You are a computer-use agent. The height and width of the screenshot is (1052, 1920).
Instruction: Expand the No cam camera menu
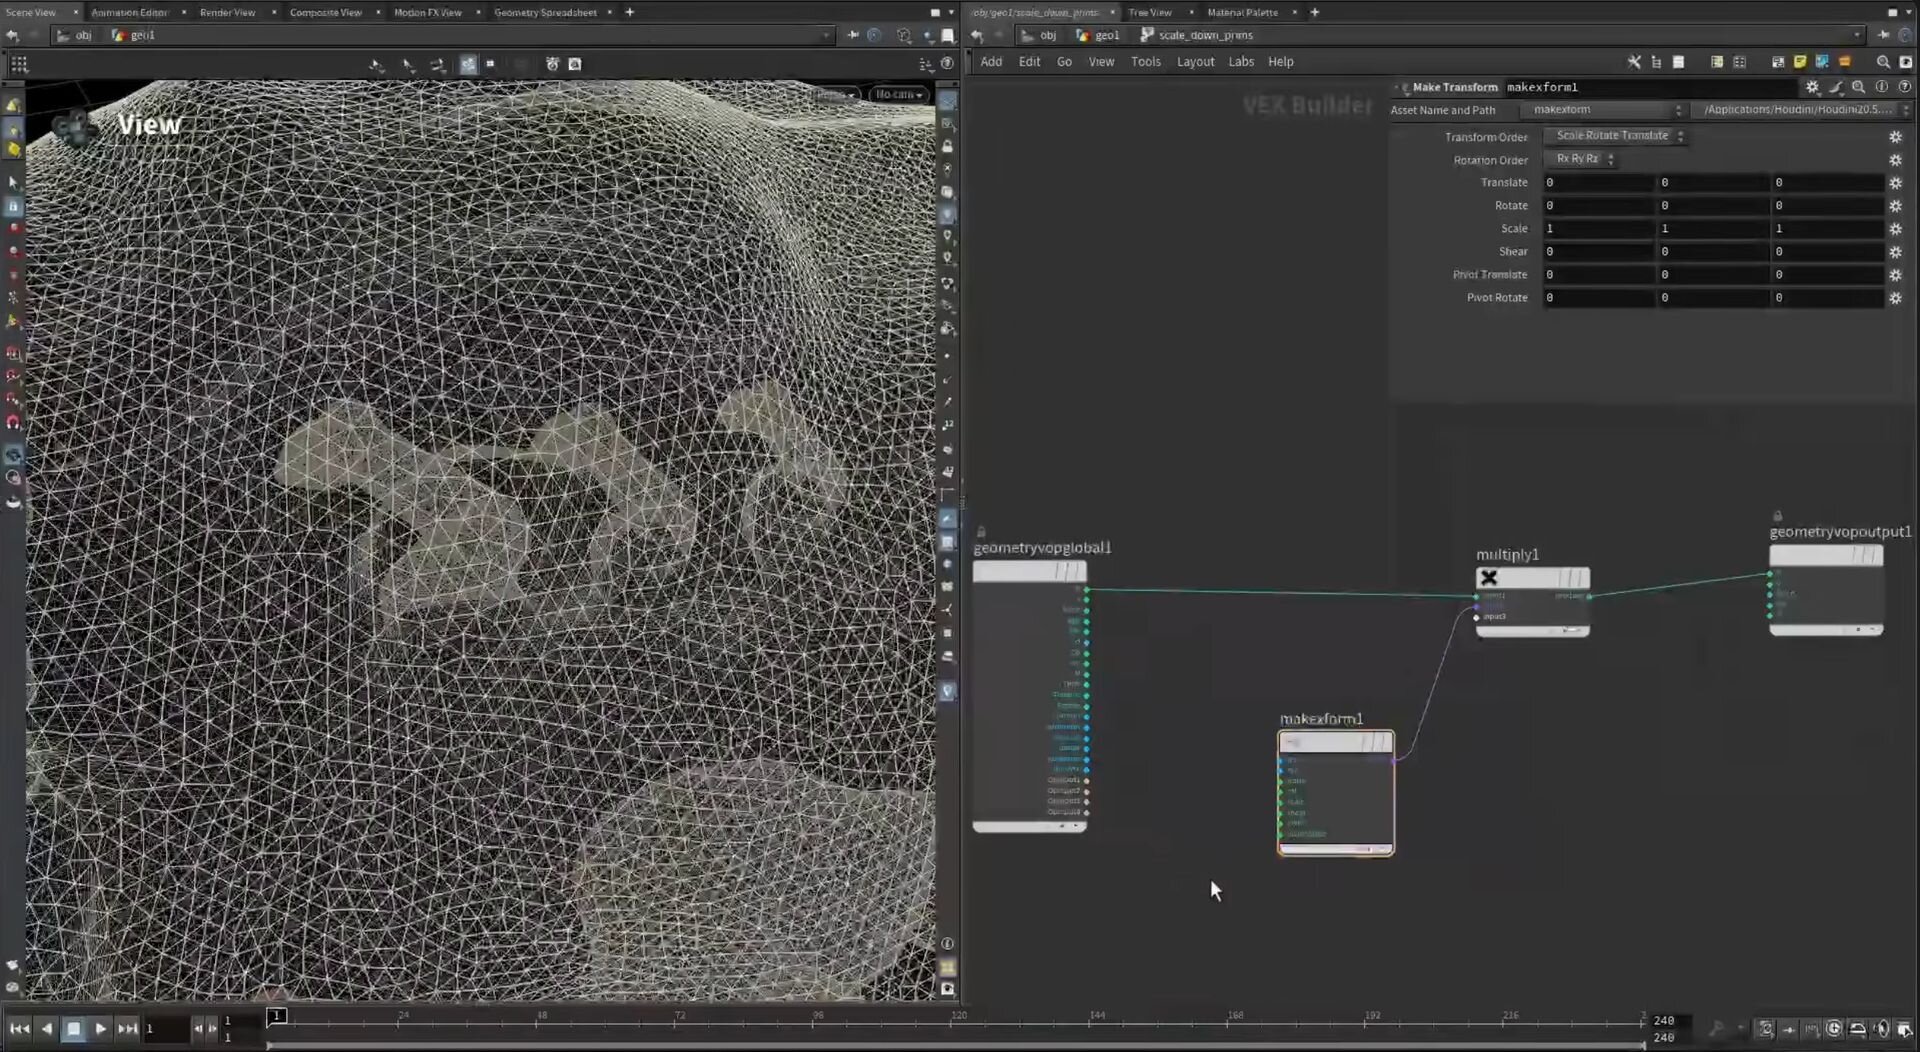[x=898, y=94]
